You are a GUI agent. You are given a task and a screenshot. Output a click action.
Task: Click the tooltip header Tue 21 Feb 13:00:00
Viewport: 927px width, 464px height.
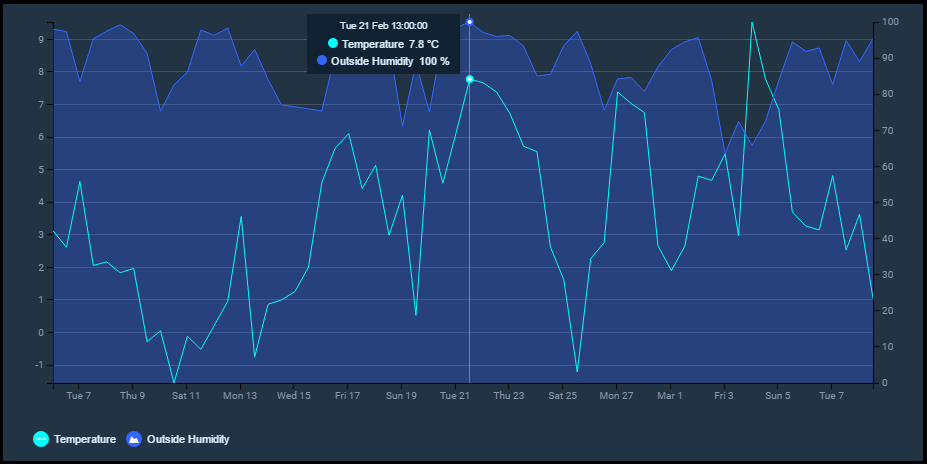click(x=383, y=25)
